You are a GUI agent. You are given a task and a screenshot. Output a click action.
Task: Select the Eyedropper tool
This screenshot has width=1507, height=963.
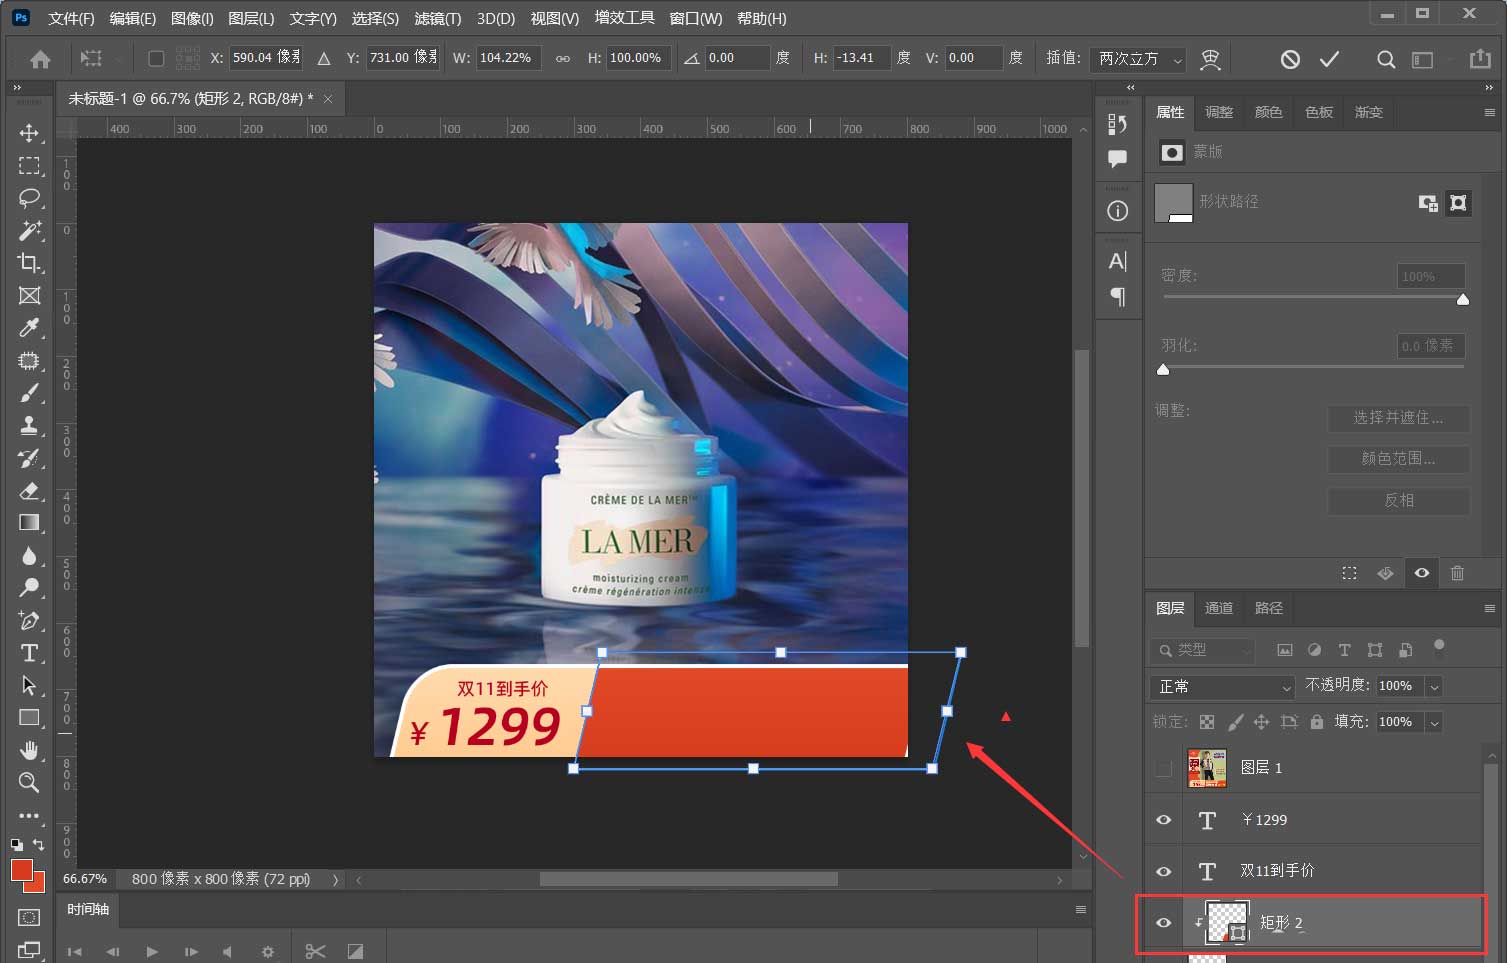click(29, 328)
